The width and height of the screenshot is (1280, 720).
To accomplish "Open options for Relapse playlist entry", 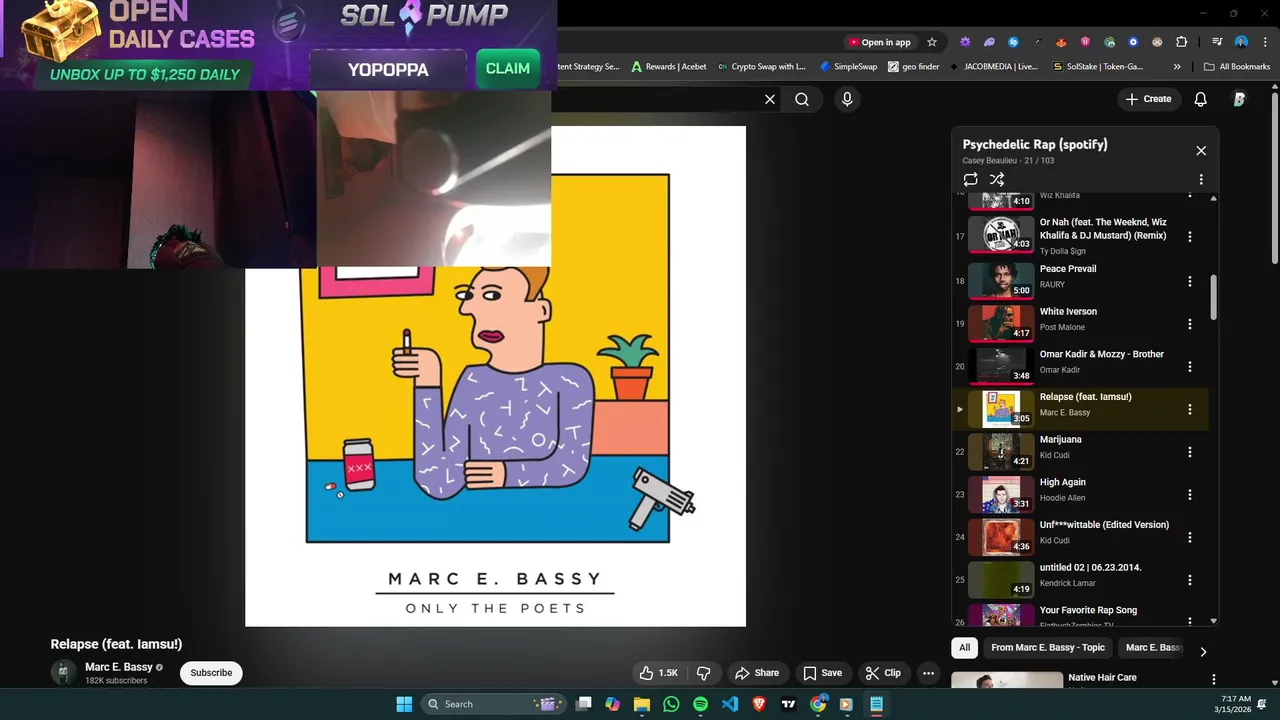I will click(x=1190, y=409).
